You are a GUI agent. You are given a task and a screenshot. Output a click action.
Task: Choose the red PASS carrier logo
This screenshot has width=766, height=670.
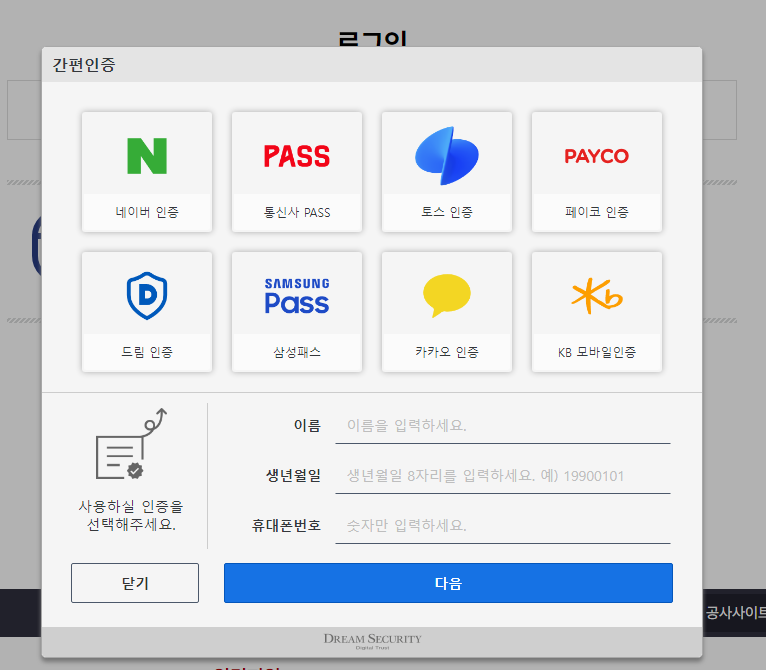tap(297, 156)
